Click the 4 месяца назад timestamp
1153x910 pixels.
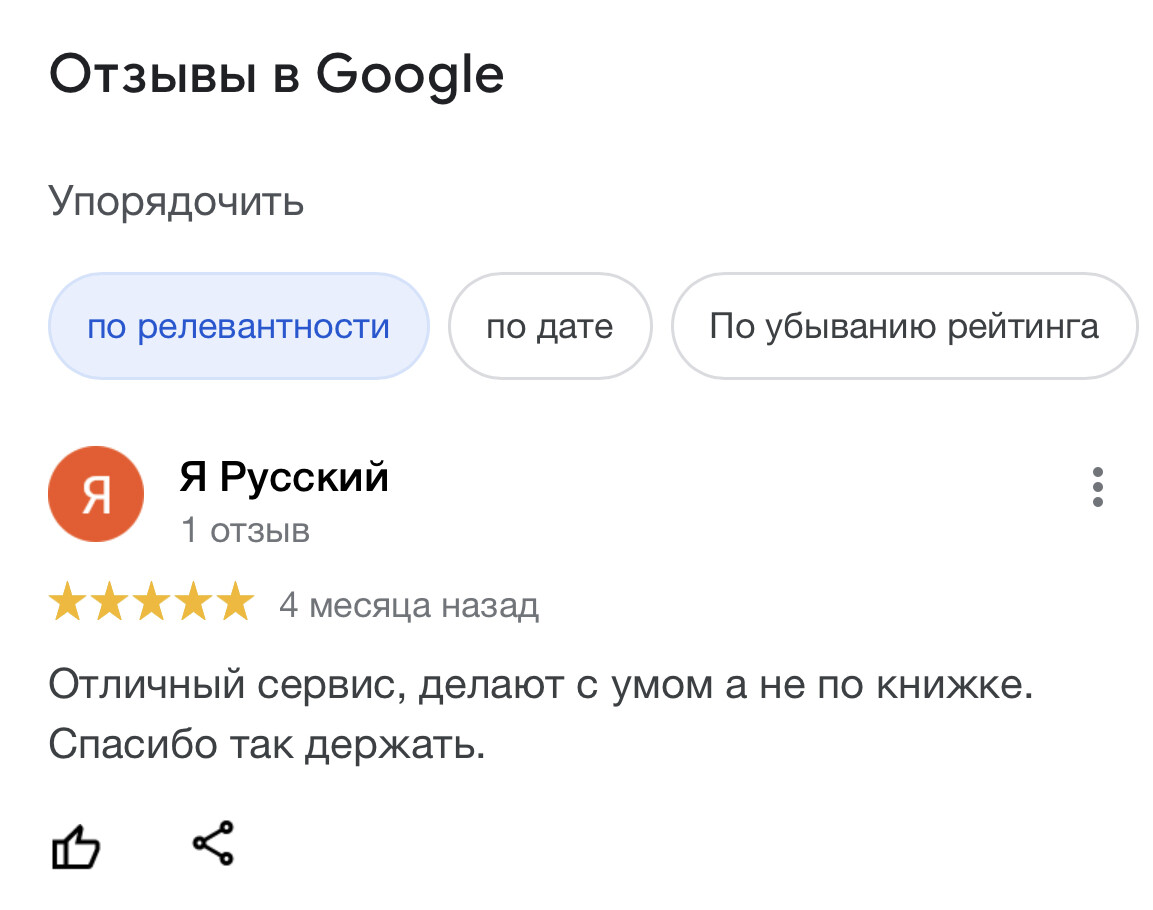point(409,606)
